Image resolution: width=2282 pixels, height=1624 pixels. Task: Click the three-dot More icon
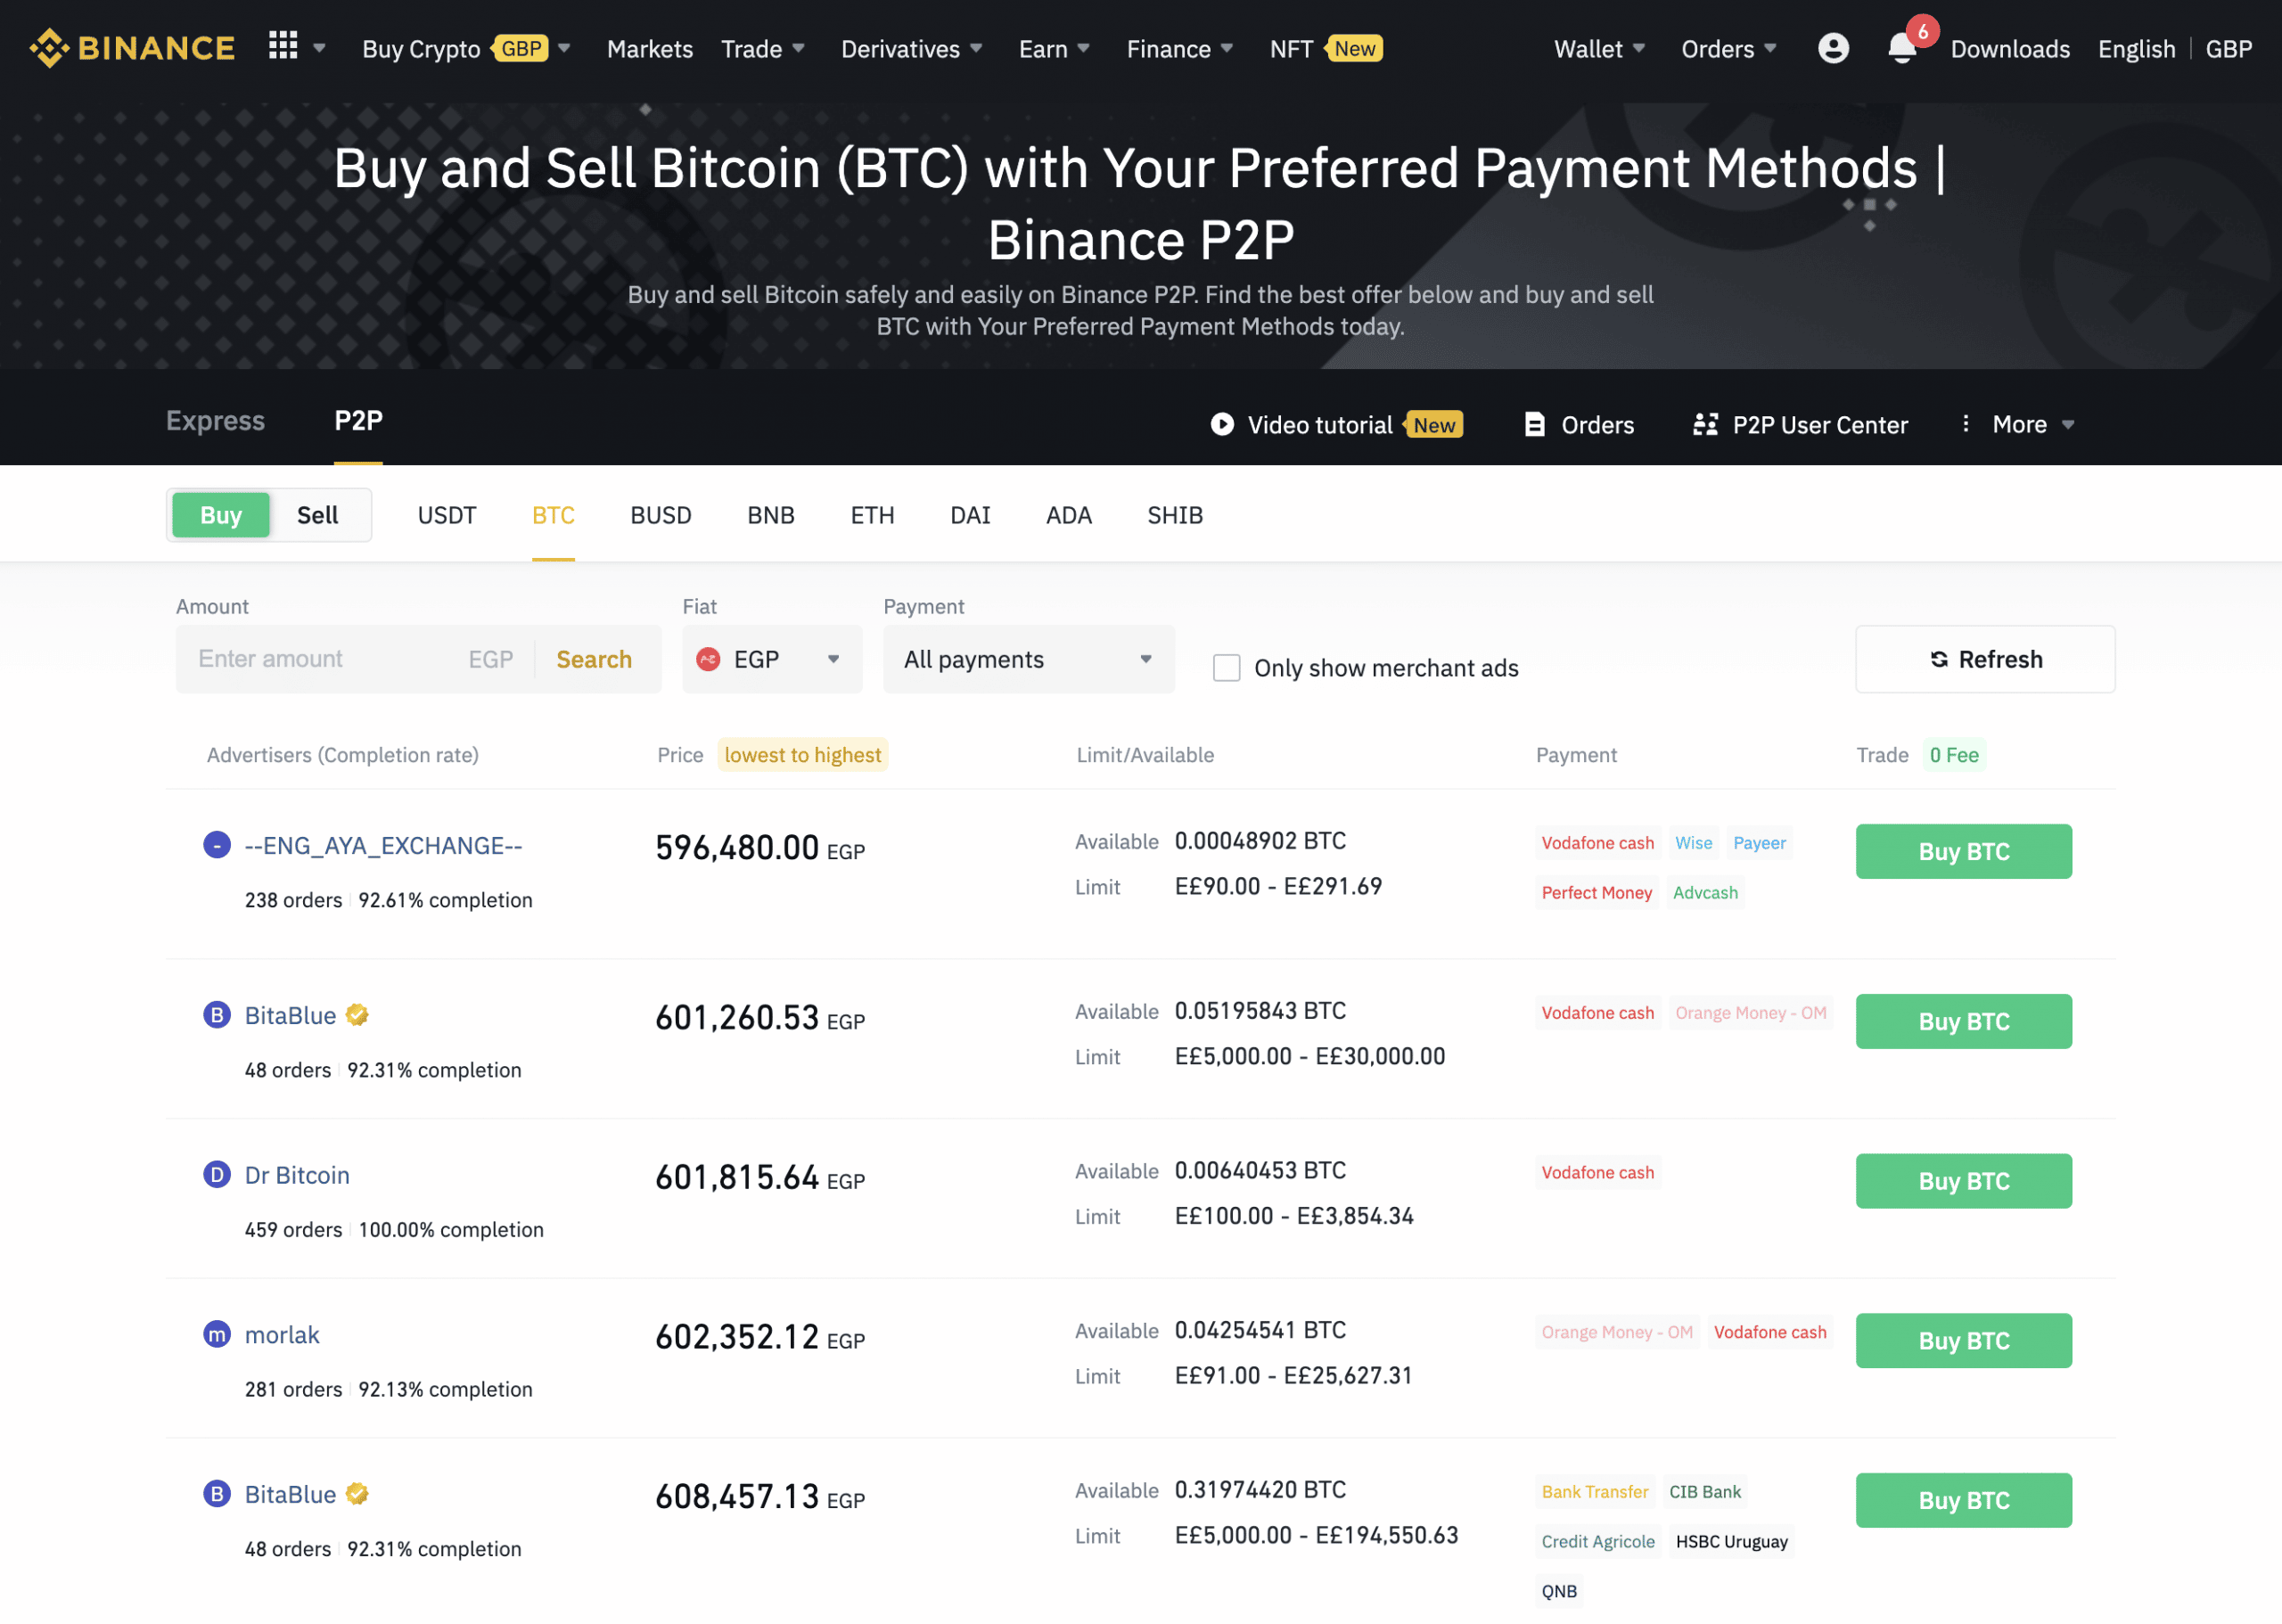(x=1966, y=424)
